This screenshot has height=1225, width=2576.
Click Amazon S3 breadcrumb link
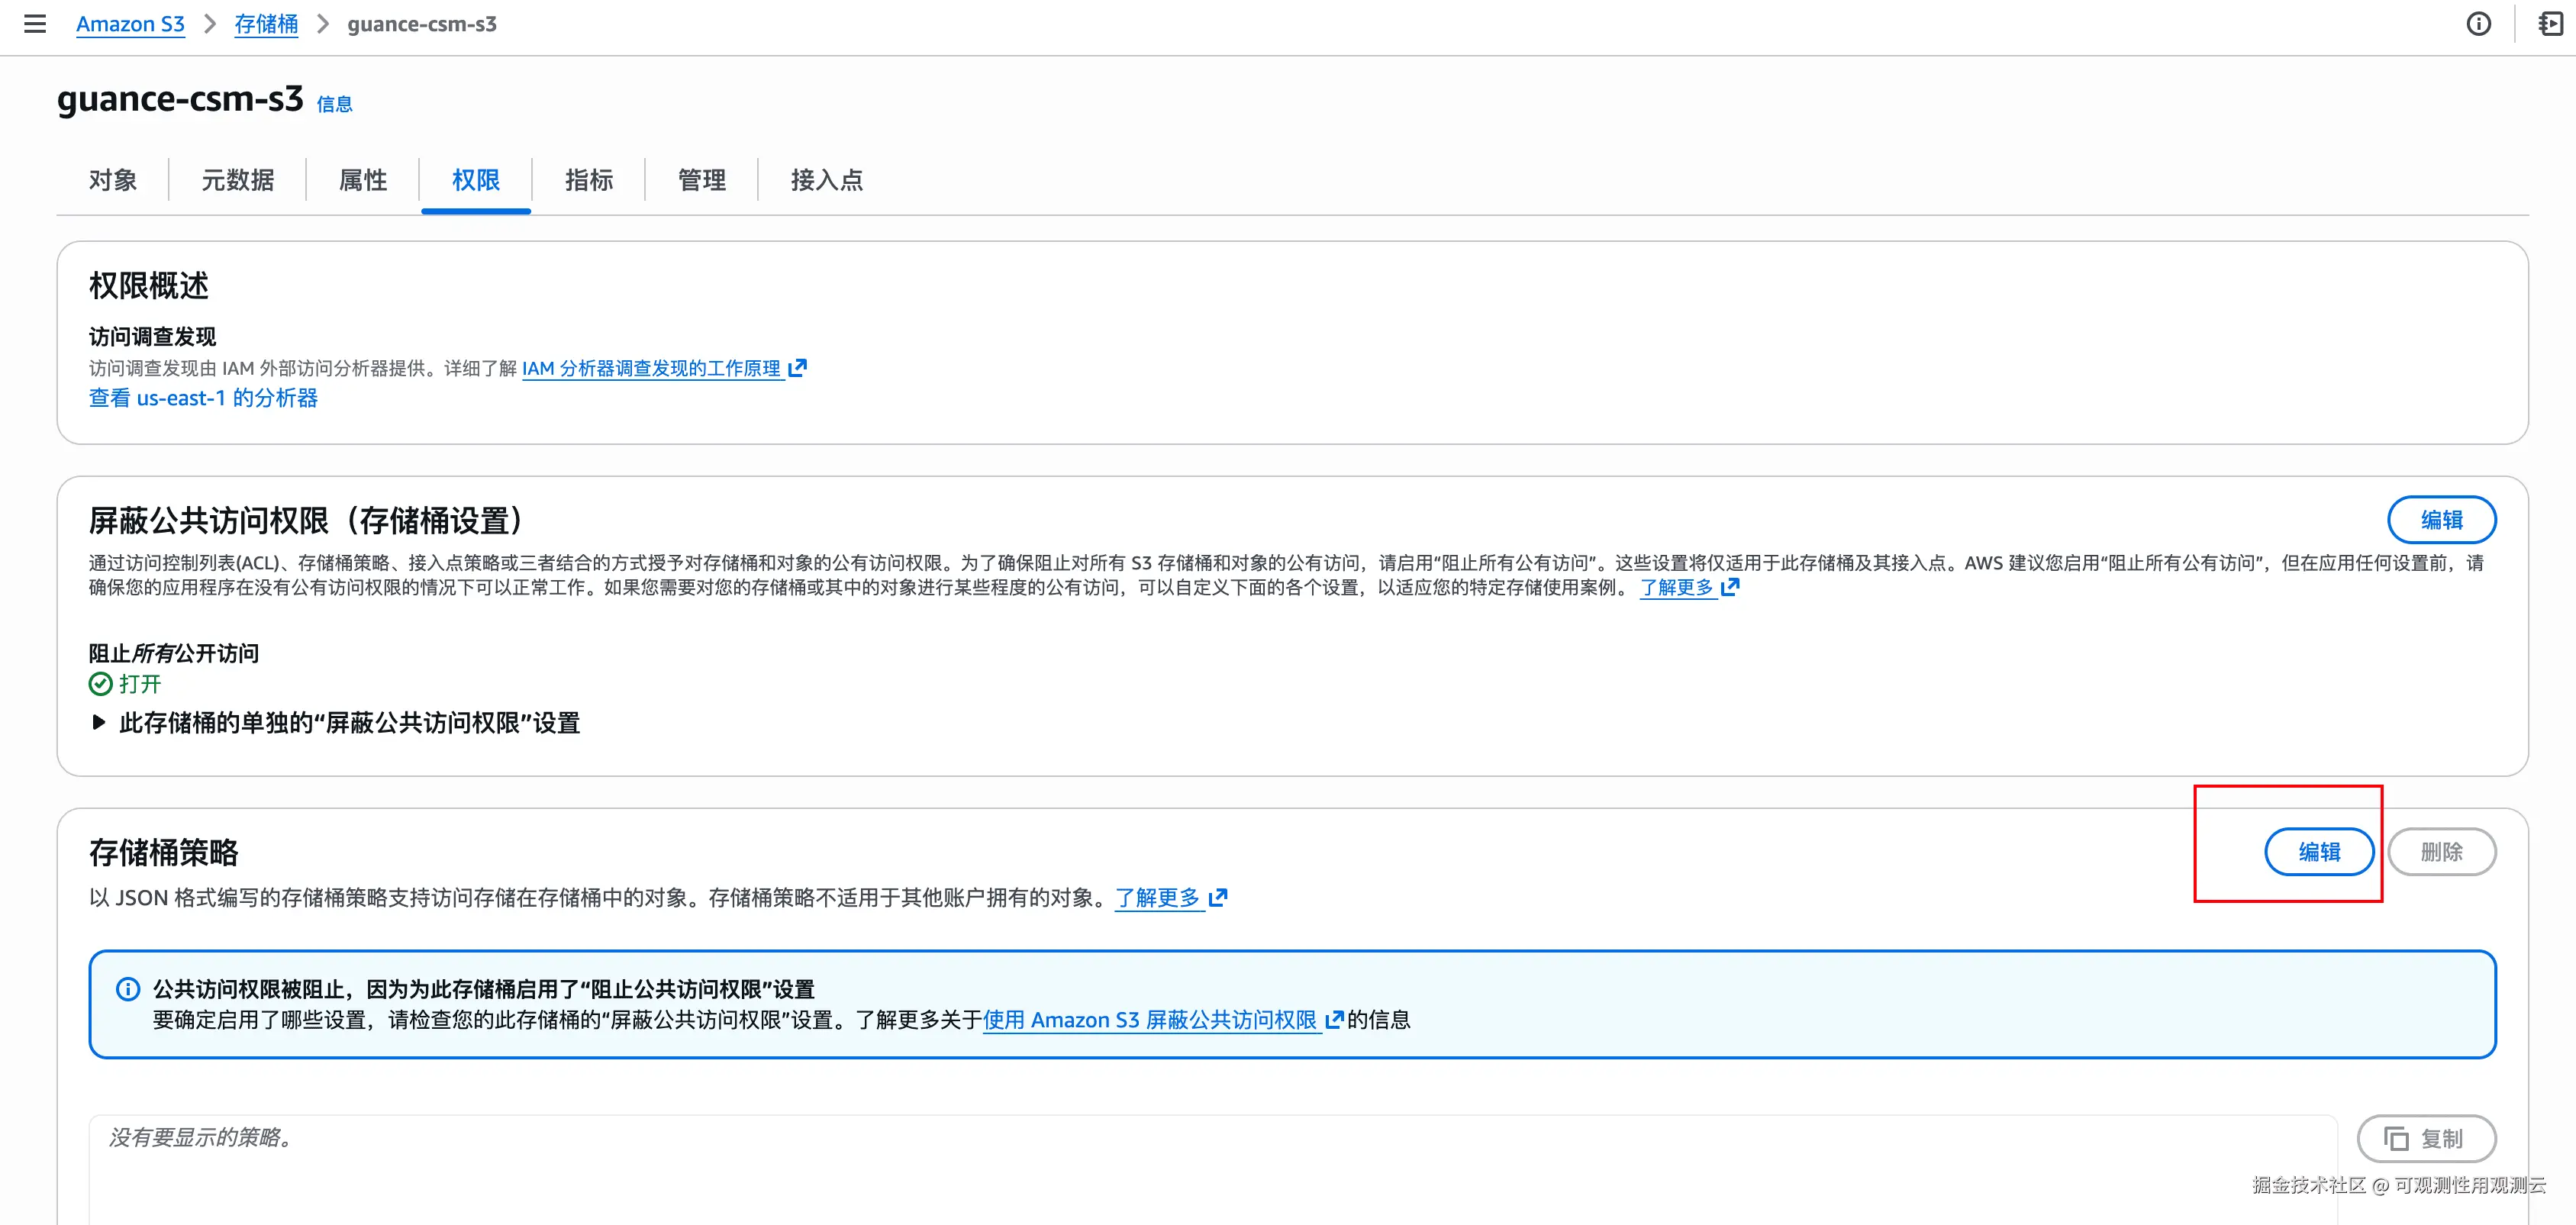pyautogui.click(x=130, y=24)
